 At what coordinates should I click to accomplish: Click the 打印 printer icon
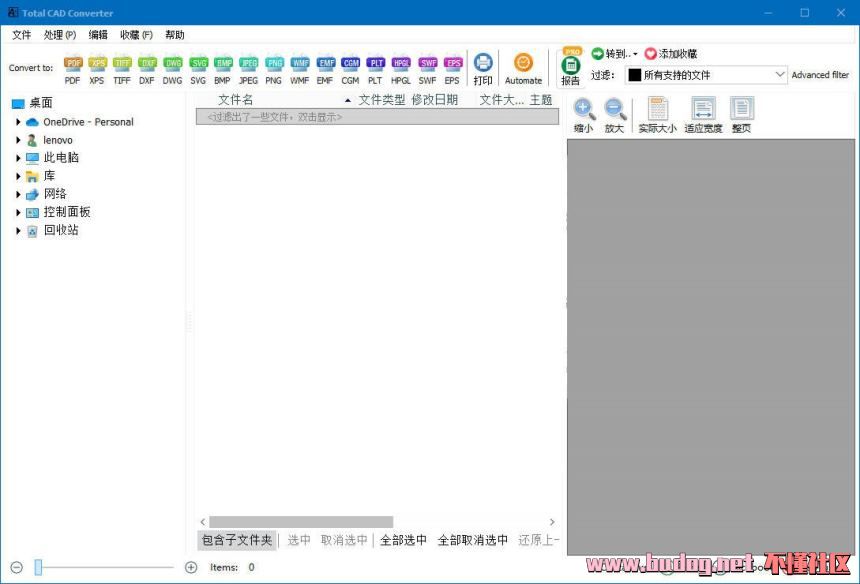pos(483,68)
